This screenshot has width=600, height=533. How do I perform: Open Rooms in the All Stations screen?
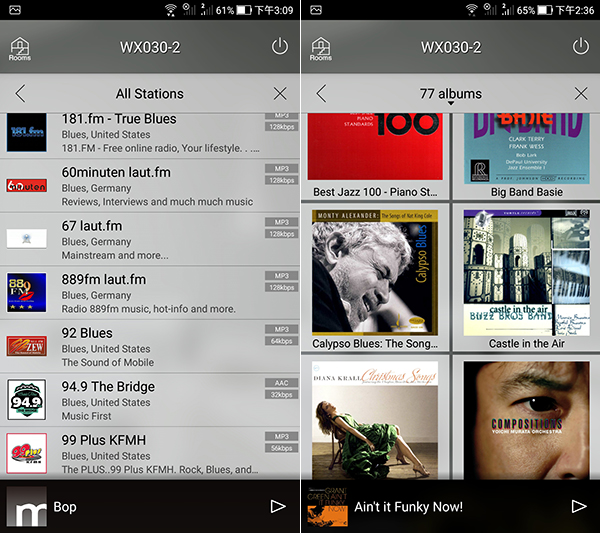20,49
